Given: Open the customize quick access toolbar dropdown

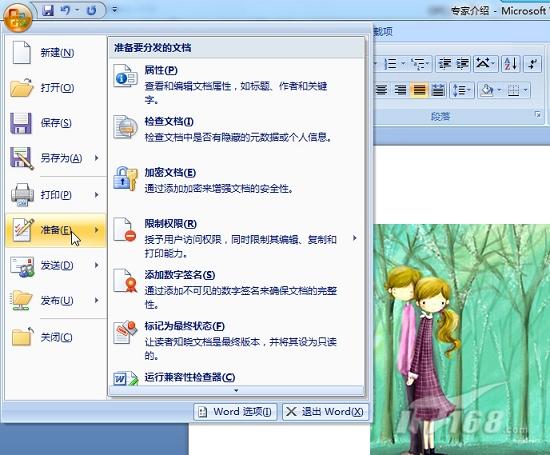Looking at the screenshot, I should tap(114, 10).
